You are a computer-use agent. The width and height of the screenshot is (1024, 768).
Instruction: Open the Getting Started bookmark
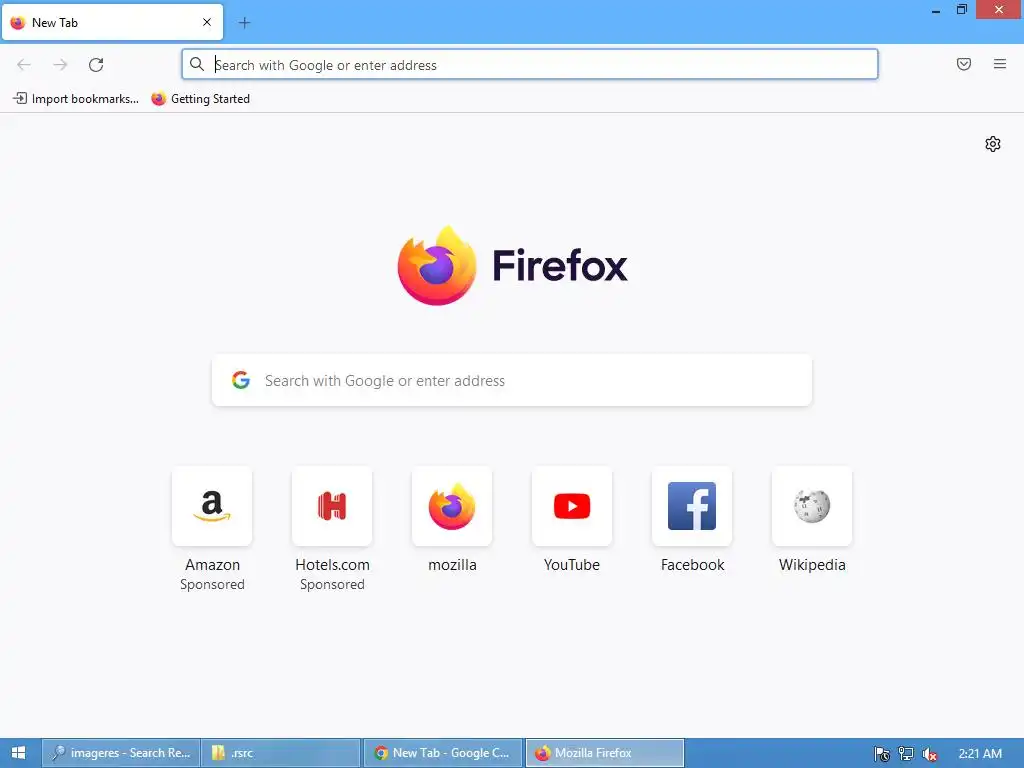(x=200, y=99)
